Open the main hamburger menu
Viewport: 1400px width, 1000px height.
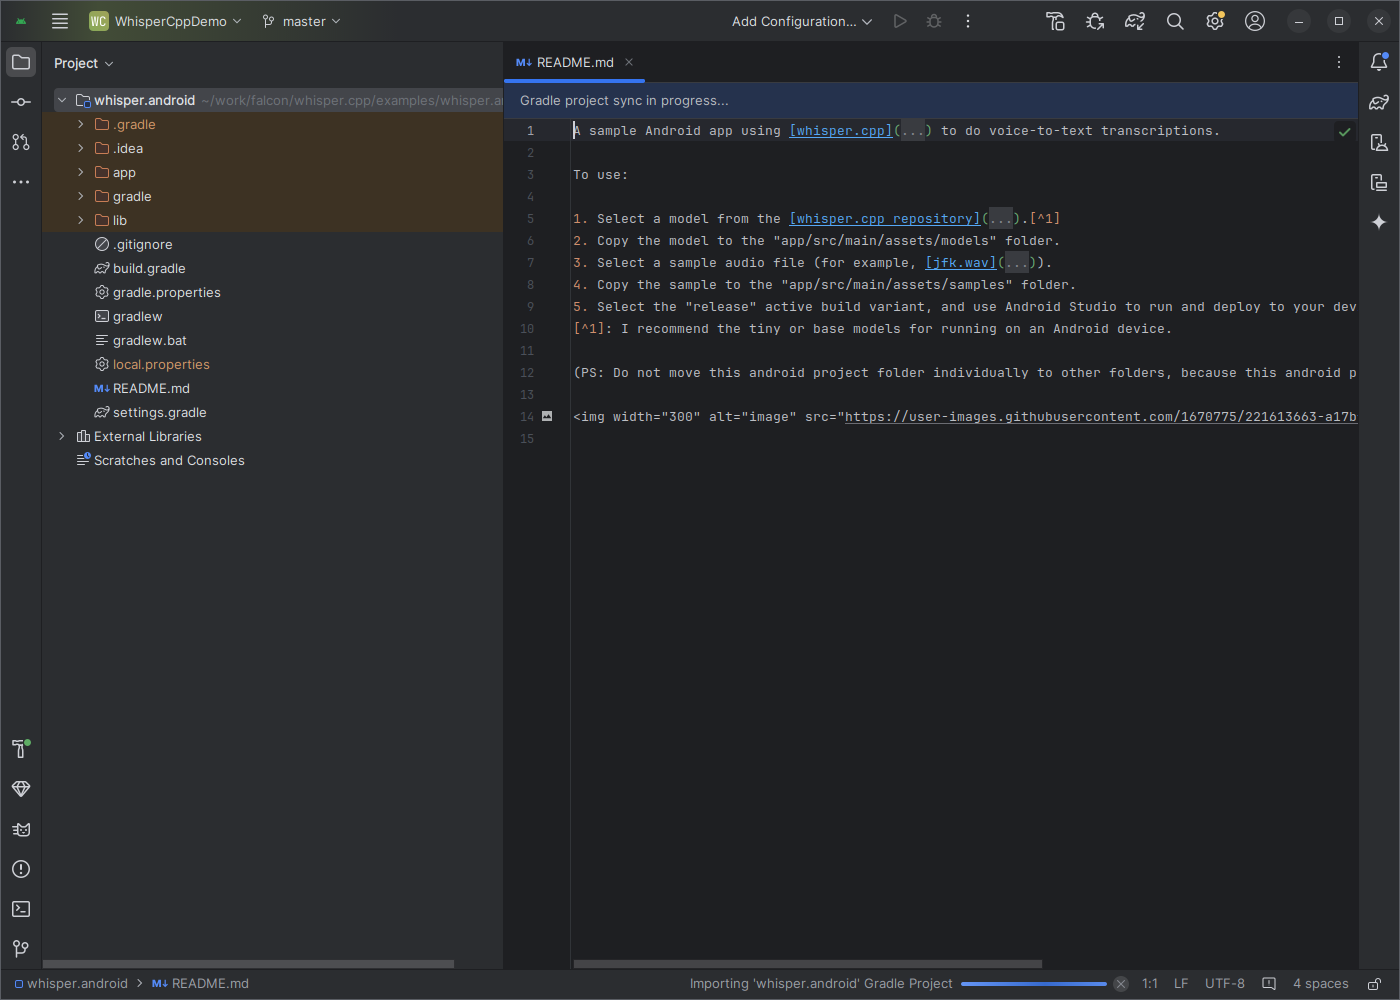(59, 20)
